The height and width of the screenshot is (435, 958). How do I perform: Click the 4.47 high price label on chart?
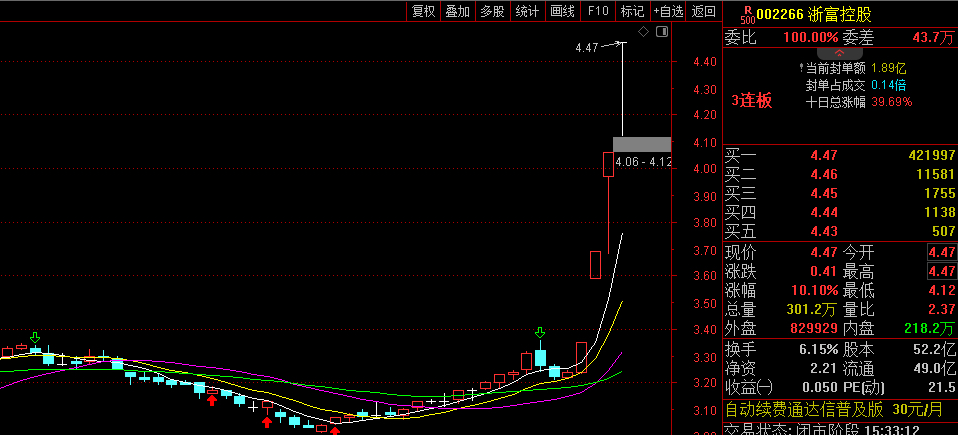[x=586, y=46]
